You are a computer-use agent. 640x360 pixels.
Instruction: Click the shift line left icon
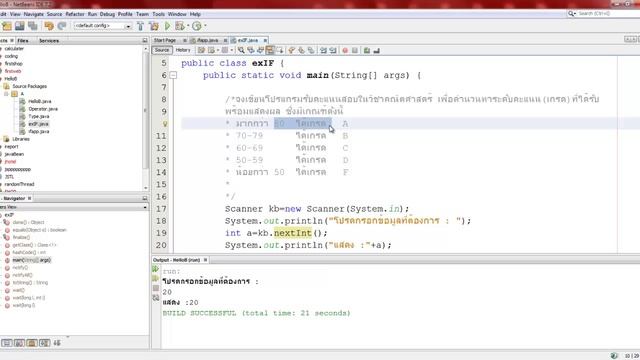point(323,50)
